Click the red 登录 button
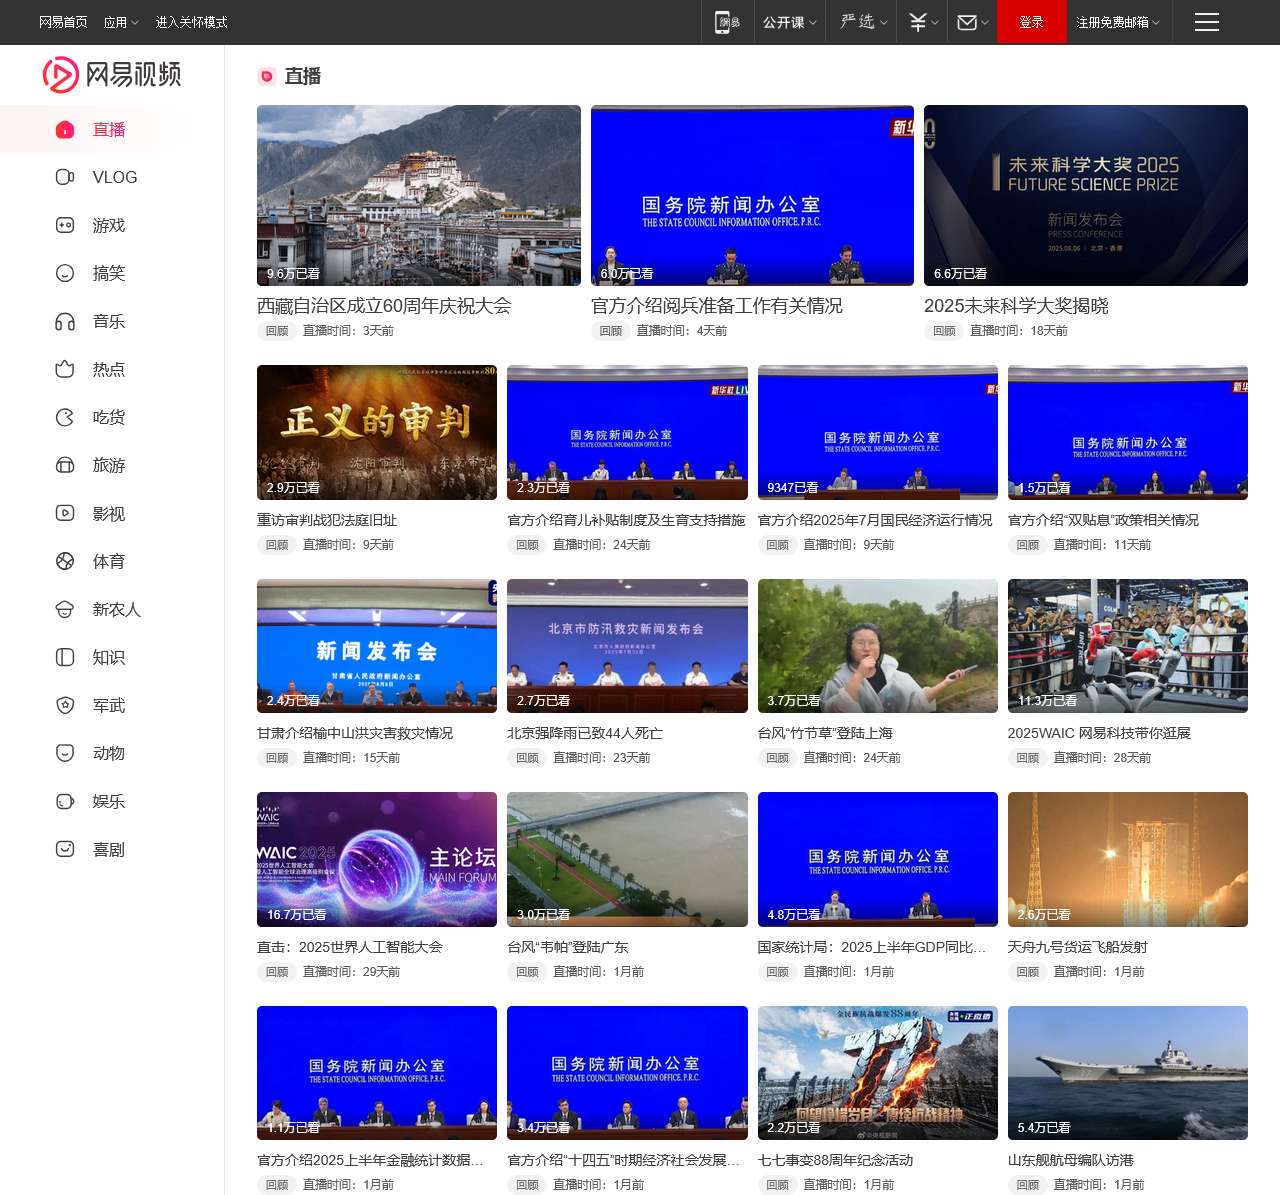Image resolution: width=1280 pixels, height=1195 pixels. (1031, 22)
